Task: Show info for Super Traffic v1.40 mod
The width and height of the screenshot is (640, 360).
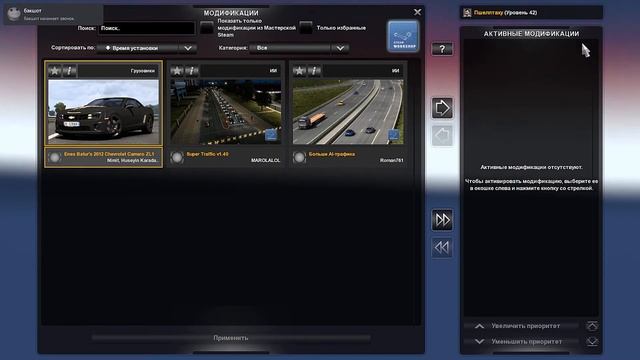Action: point(192,71)
